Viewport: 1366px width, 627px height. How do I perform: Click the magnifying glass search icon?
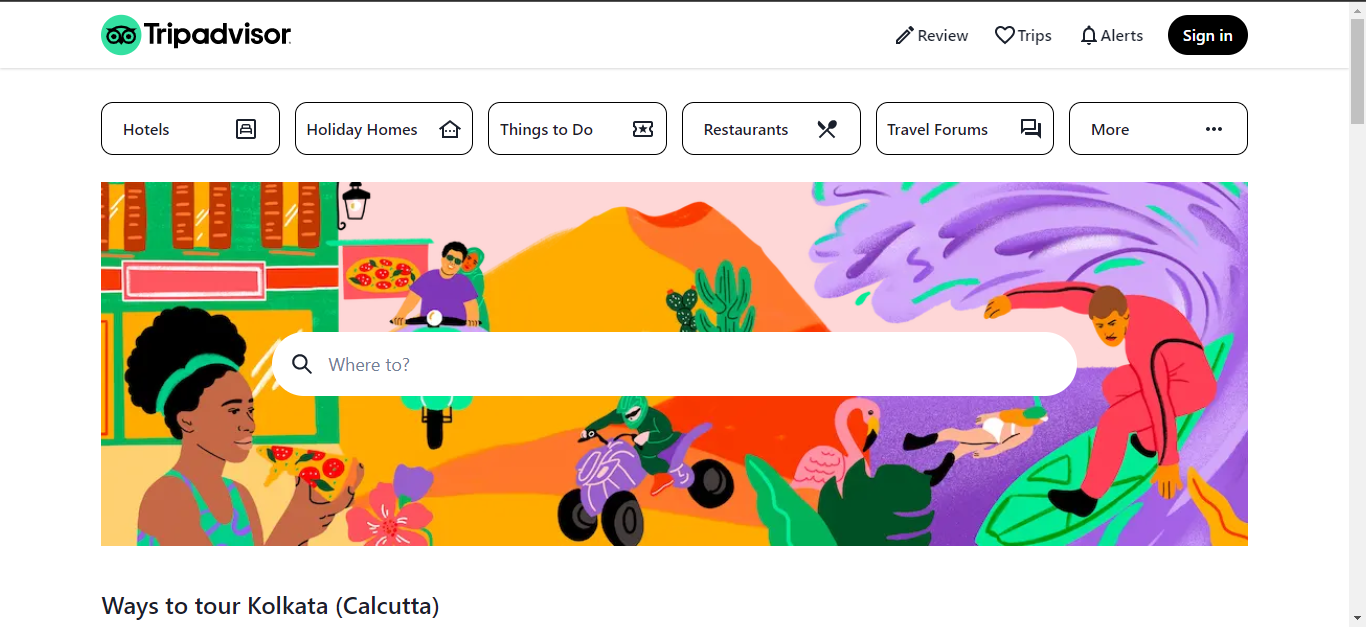coord(302,364)
